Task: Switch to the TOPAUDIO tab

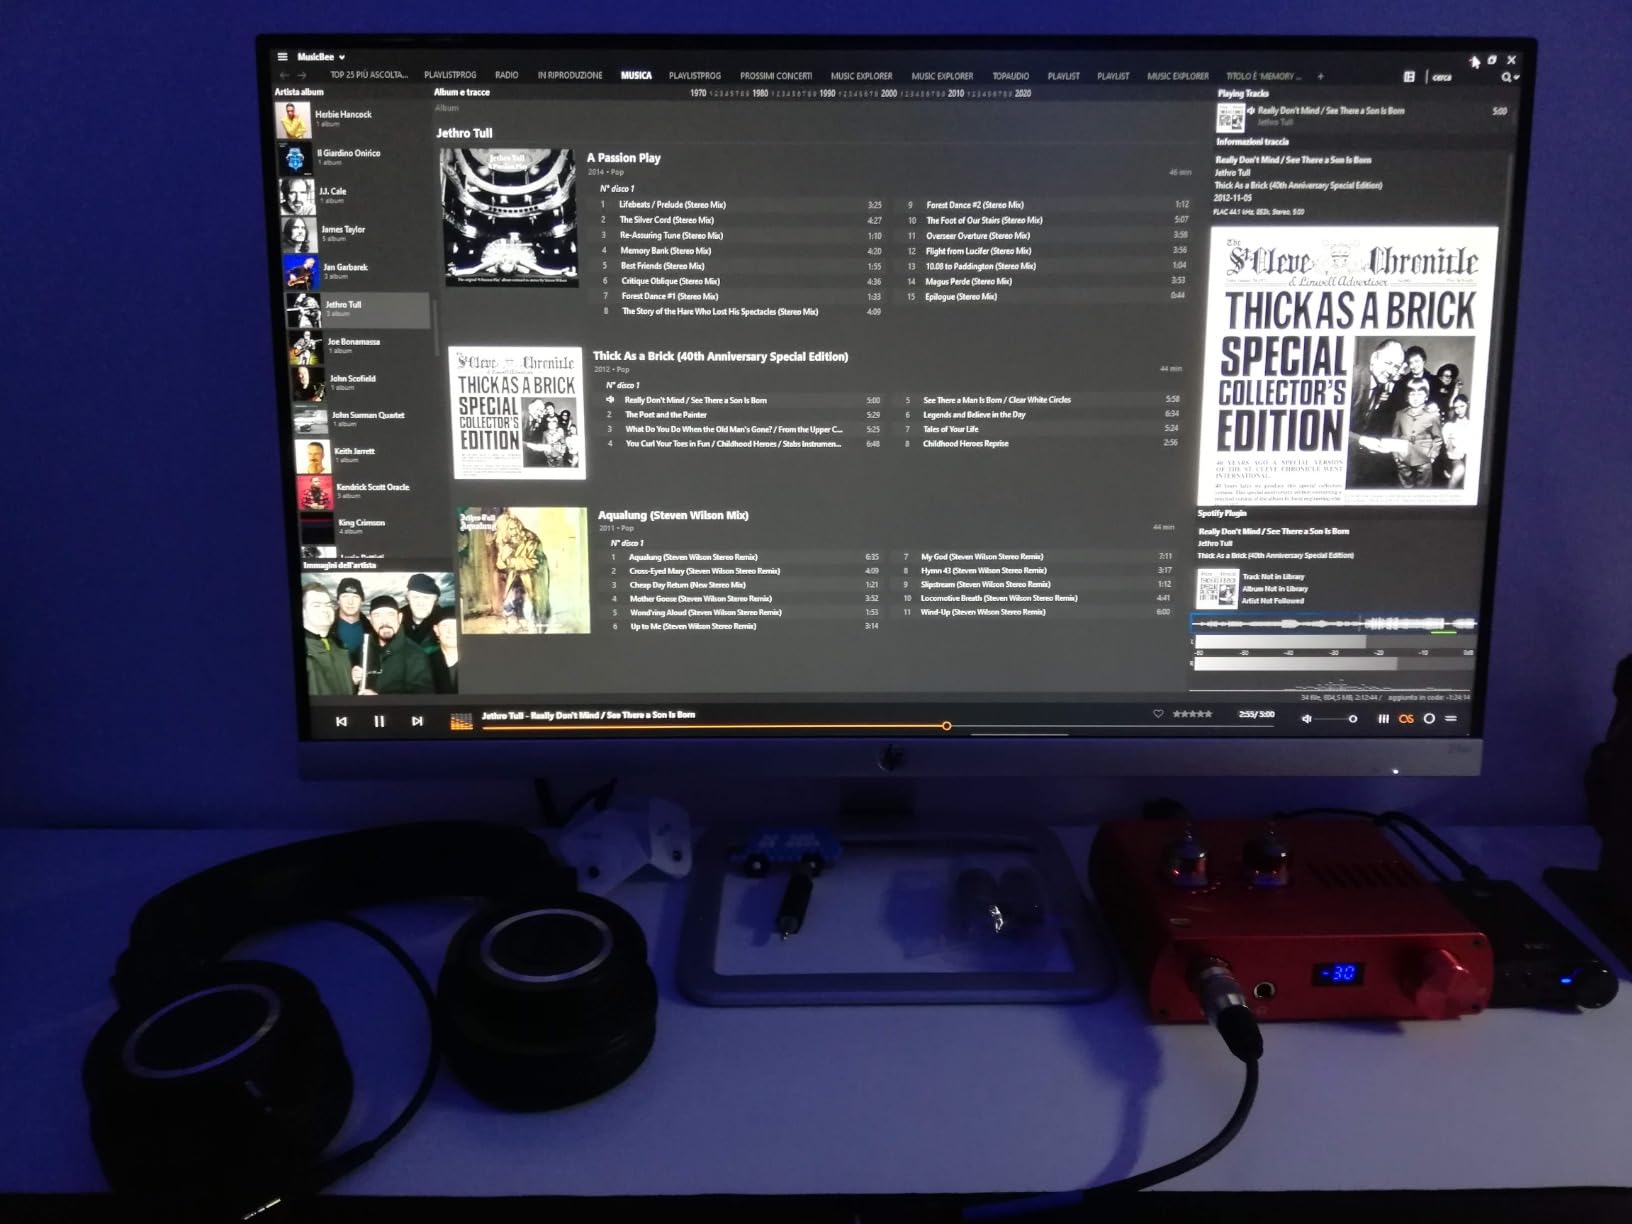Action: coord(1010,76)
